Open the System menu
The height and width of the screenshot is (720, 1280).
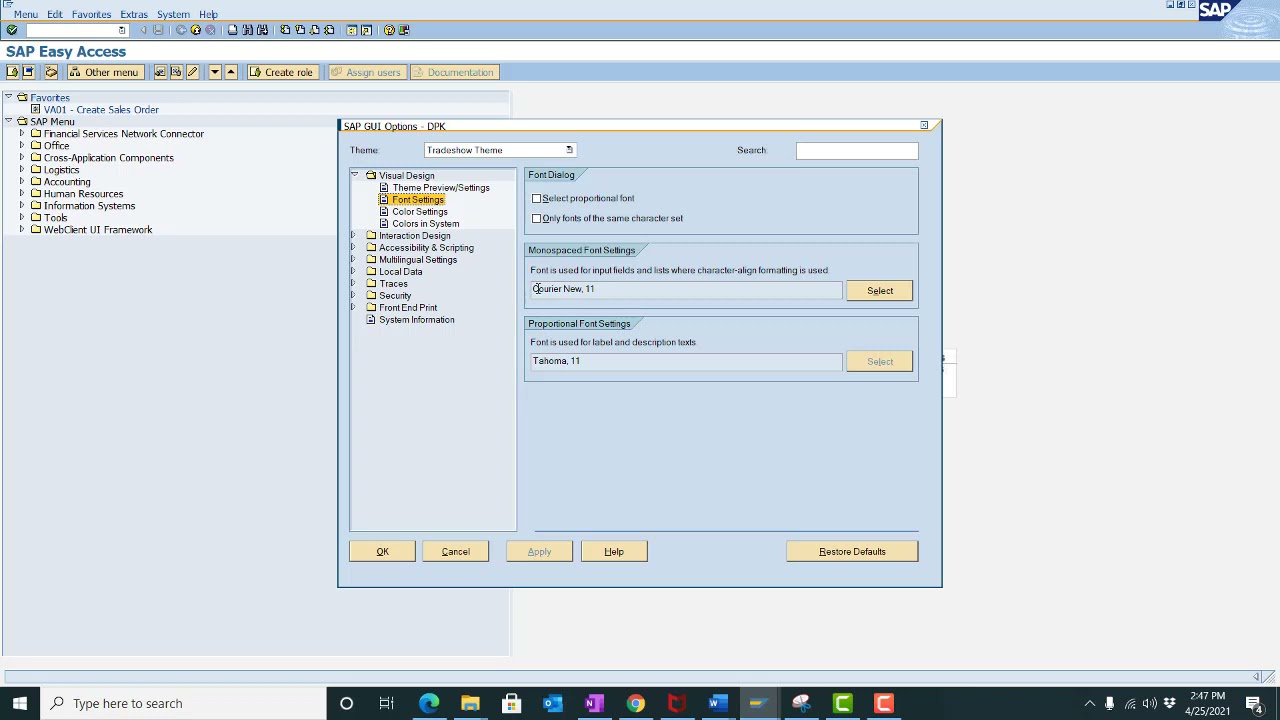[x=173, y=14]
